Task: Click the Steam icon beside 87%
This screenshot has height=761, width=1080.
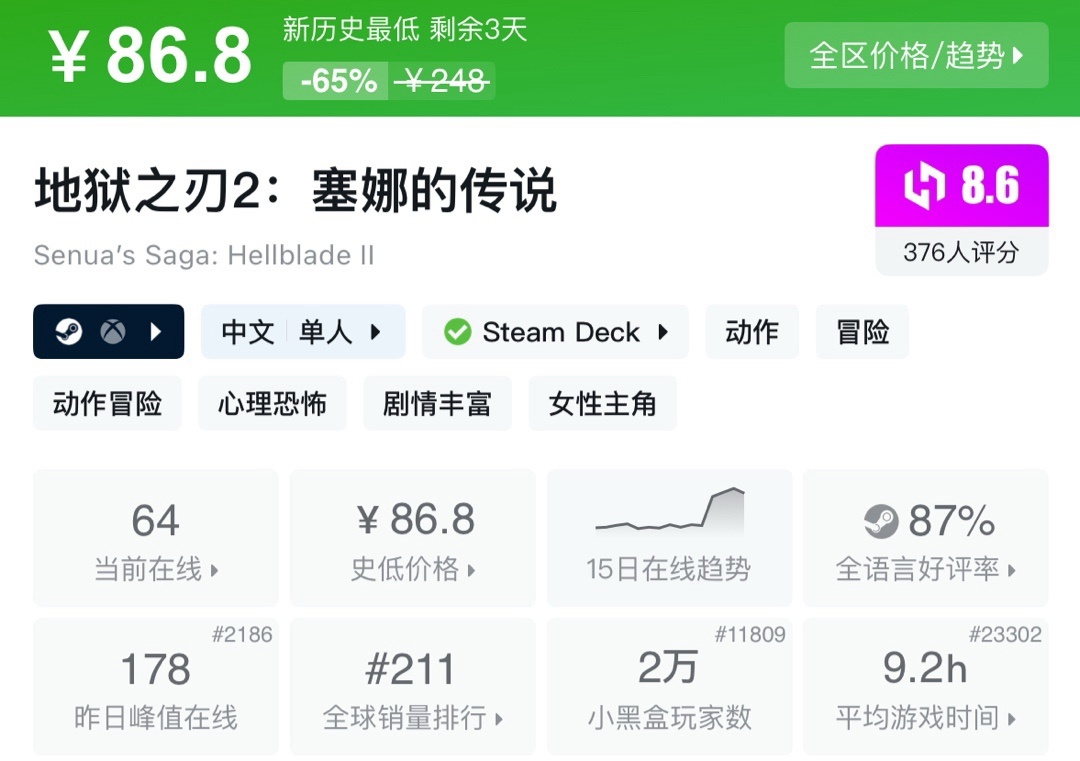Action: (x=881, y=521)
